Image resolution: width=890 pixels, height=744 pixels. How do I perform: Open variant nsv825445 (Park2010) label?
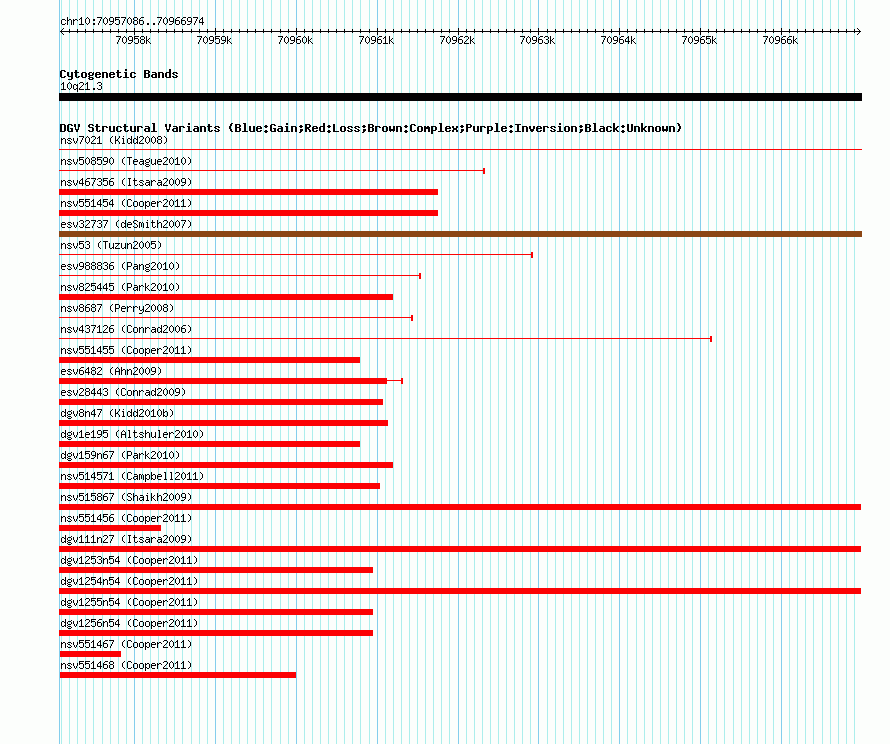pyautogui.click(x=120, y=287)
